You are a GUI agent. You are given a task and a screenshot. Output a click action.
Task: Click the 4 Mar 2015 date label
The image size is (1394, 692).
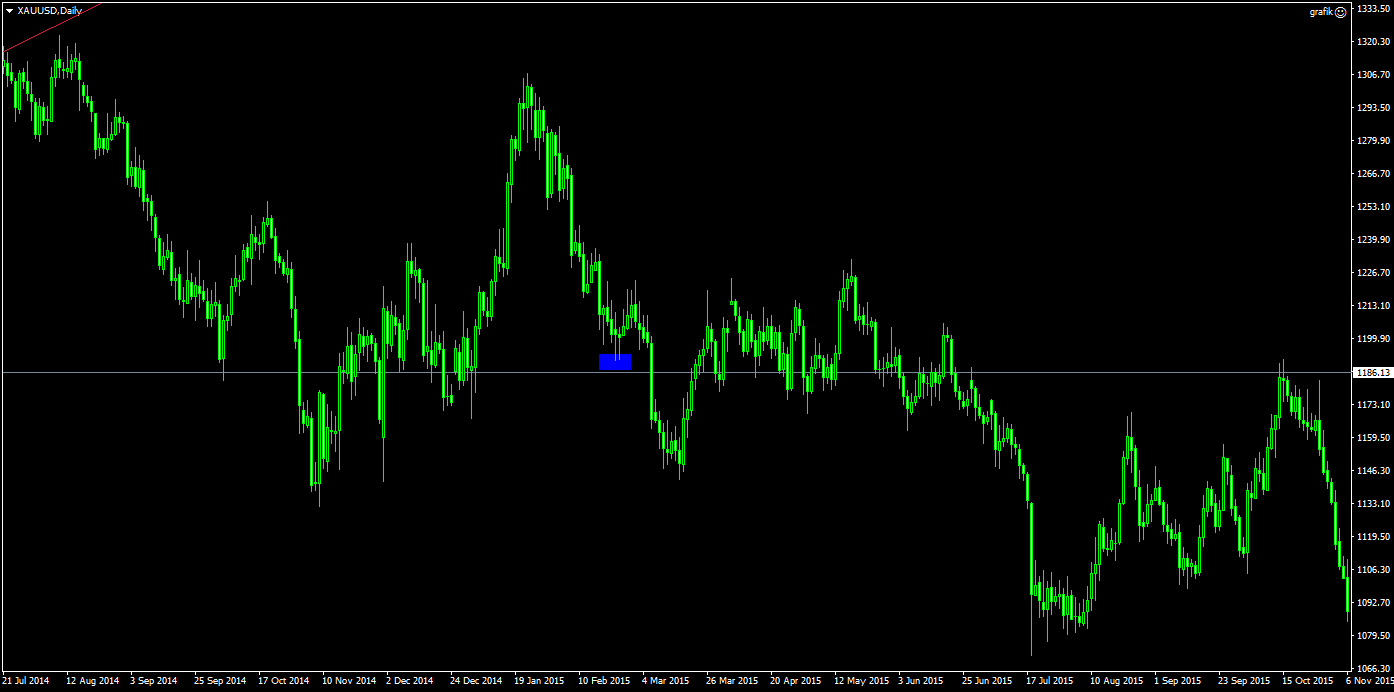[666, 681]
